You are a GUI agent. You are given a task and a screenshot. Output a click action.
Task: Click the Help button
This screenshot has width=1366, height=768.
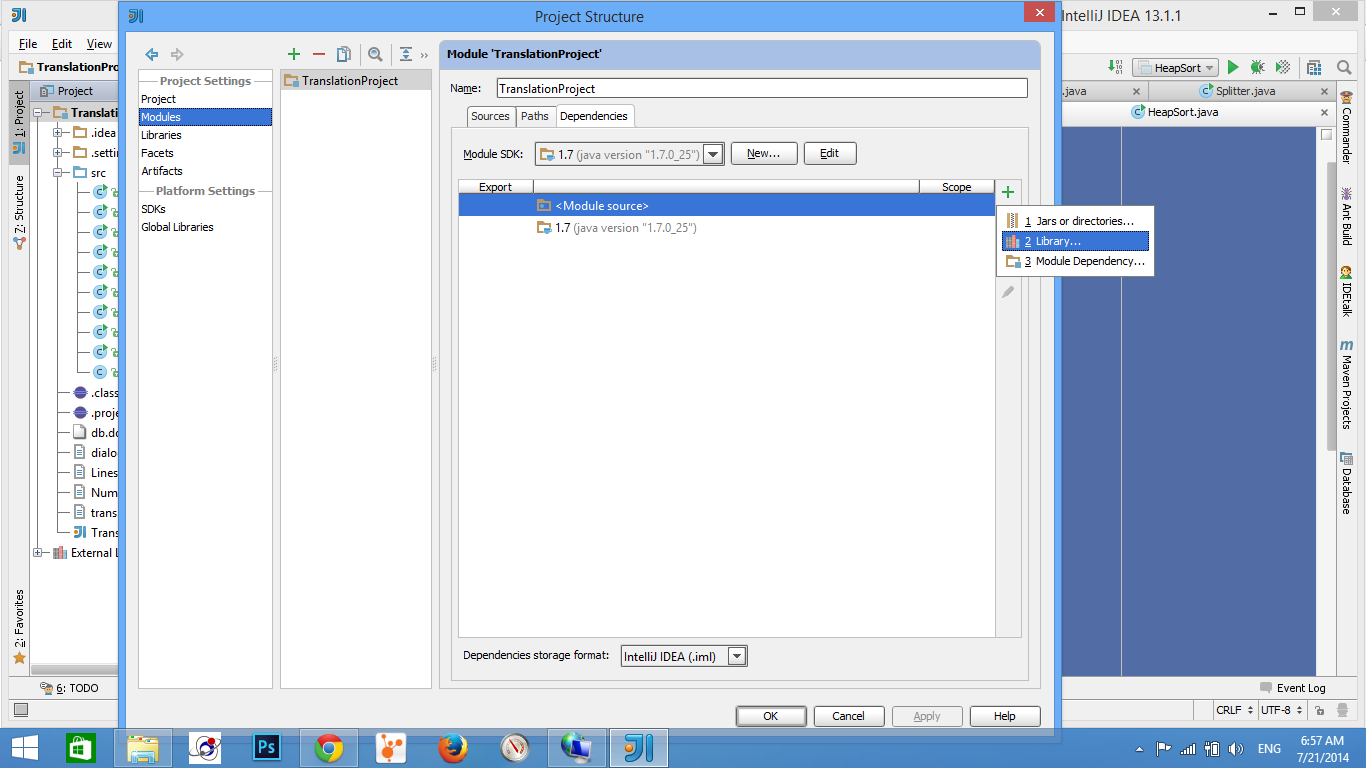[1005, 716]
